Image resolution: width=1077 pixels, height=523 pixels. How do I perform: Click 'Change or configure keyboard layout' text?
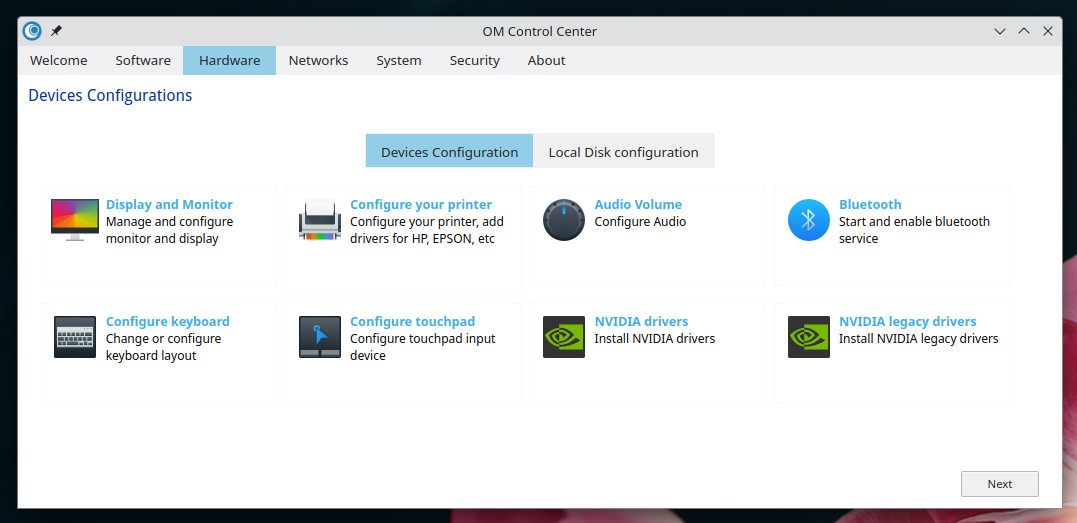(x=163, y=347)
